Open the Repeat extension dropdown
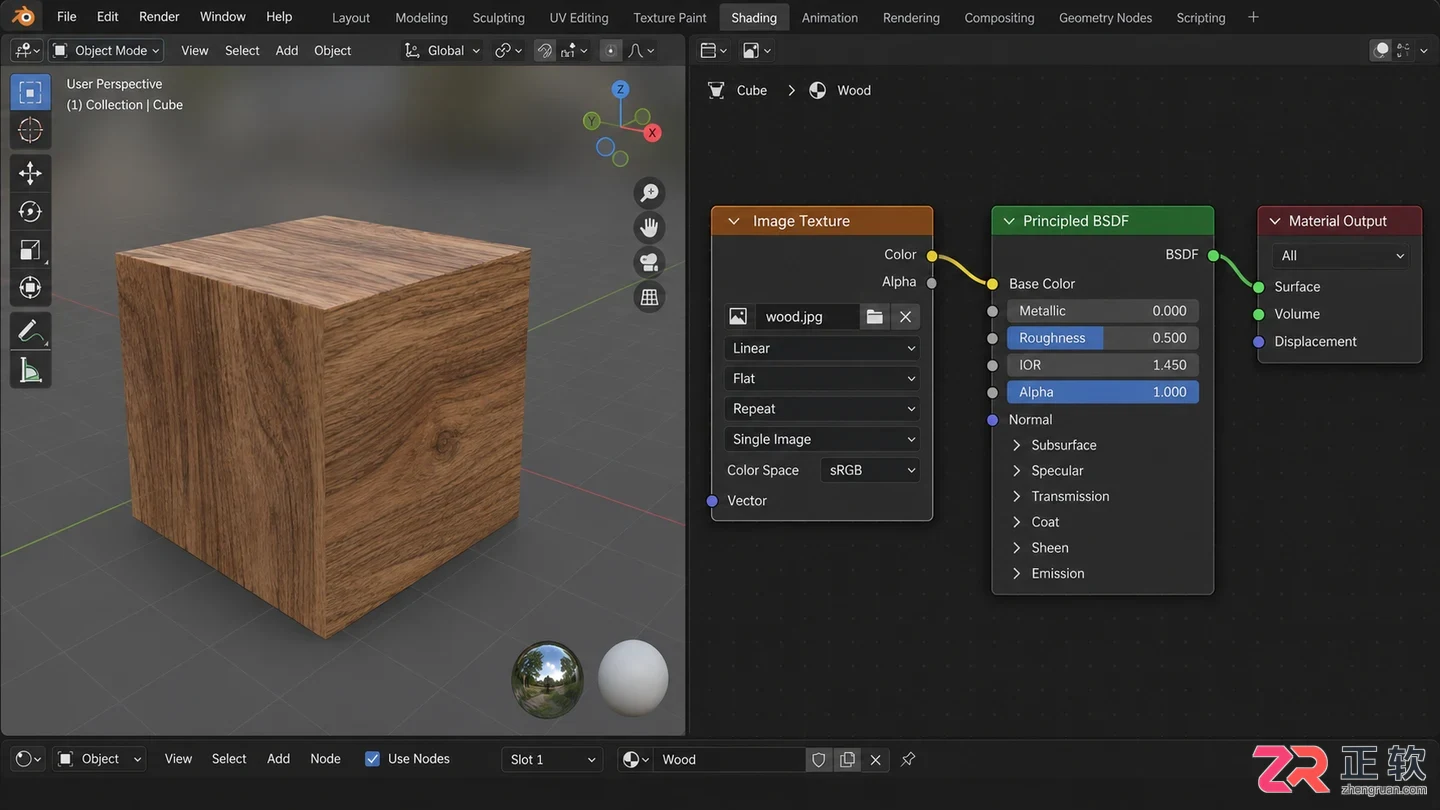Screen dimensions: 1440x810 (822, 408)
